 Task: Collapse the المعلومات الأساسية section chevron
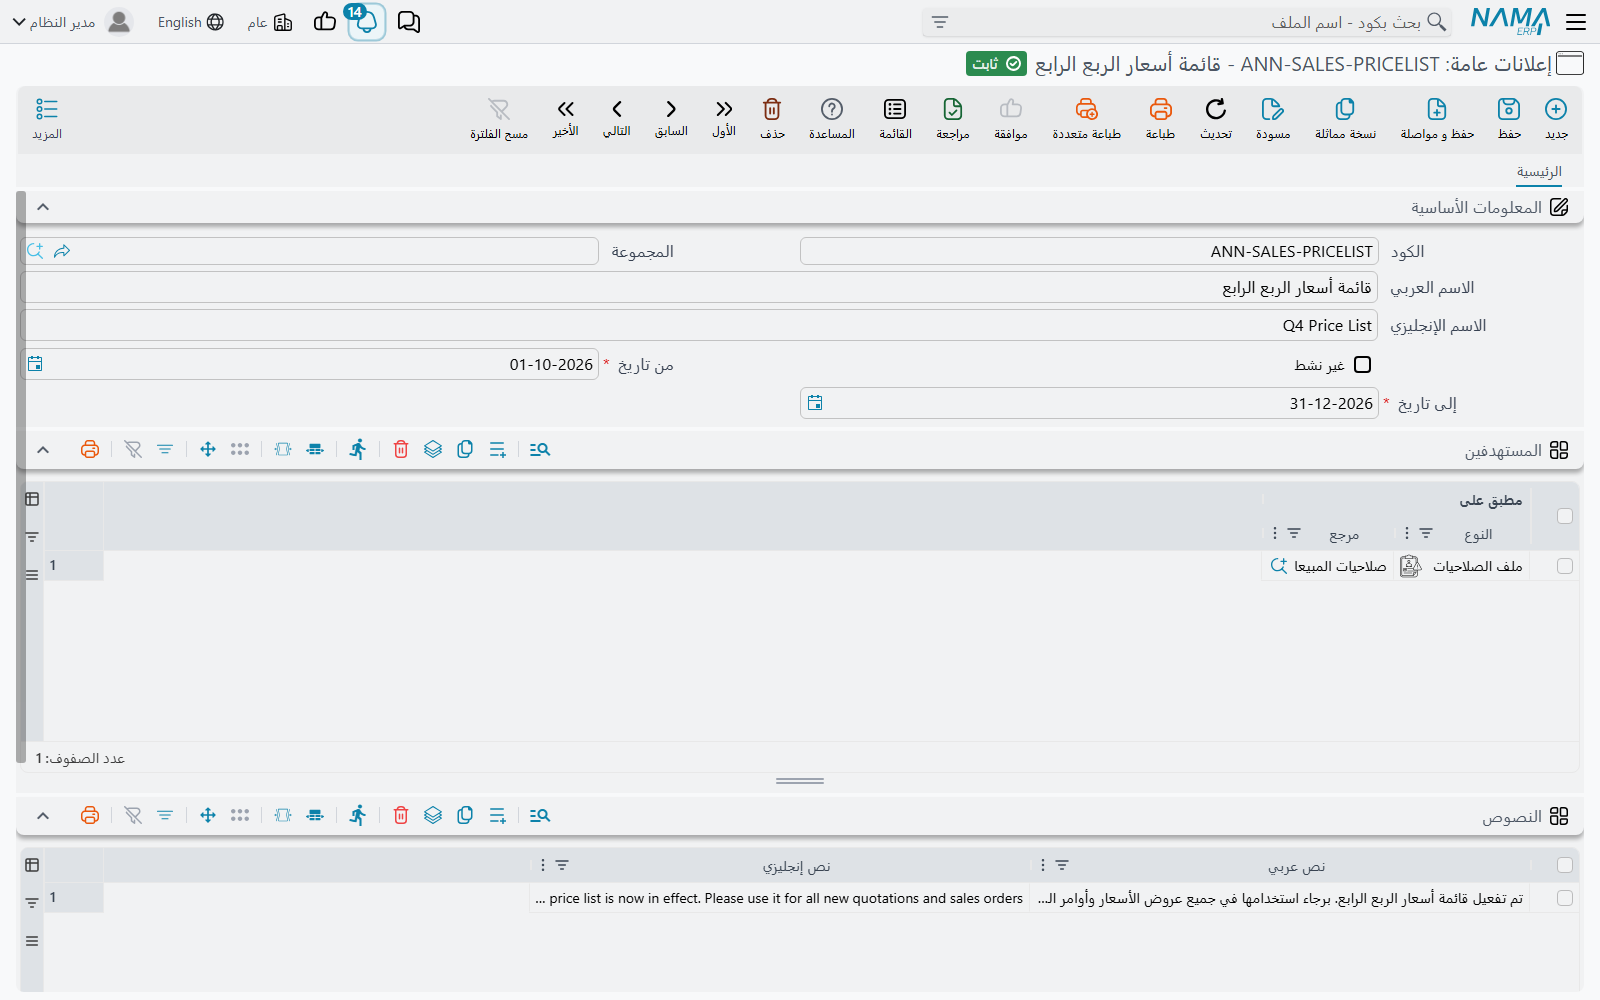(x=43, y=207)
